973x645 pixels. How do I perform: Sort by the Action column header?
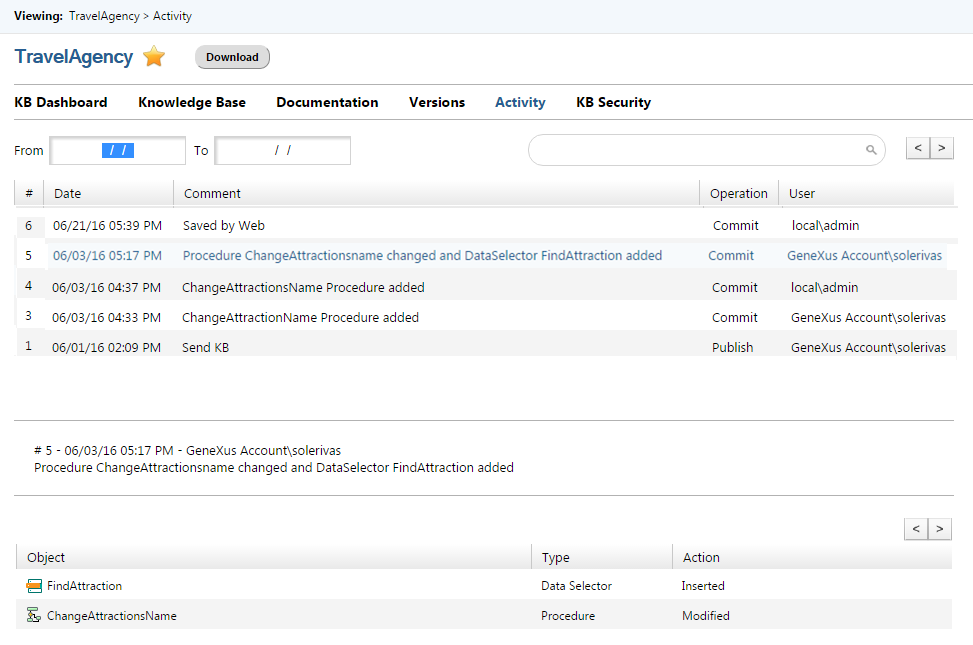coord(812,557)
